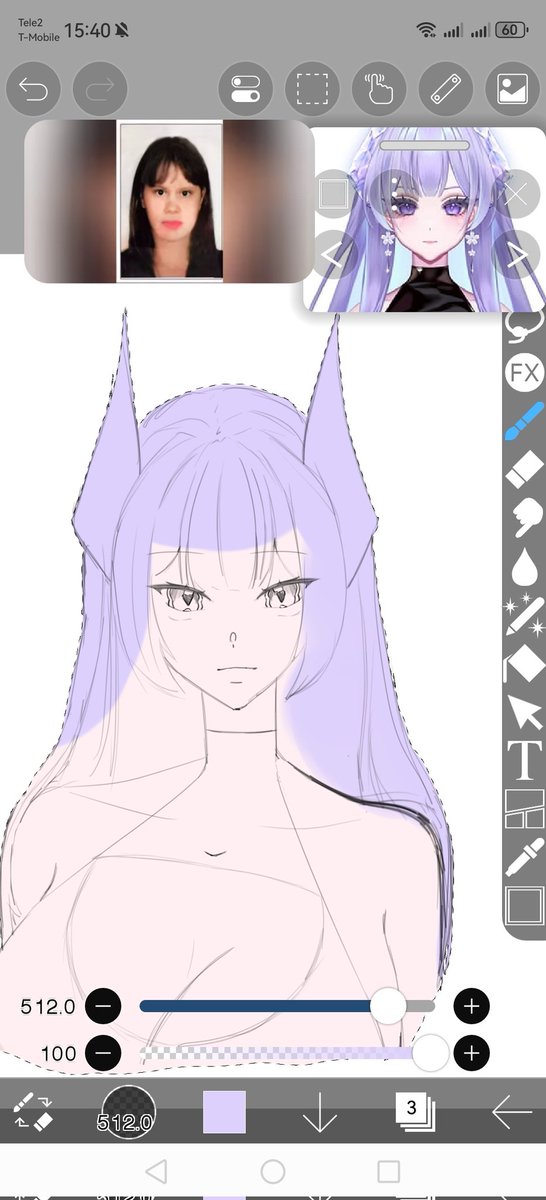Open the selection area dashed-square menu

[312, 90]
